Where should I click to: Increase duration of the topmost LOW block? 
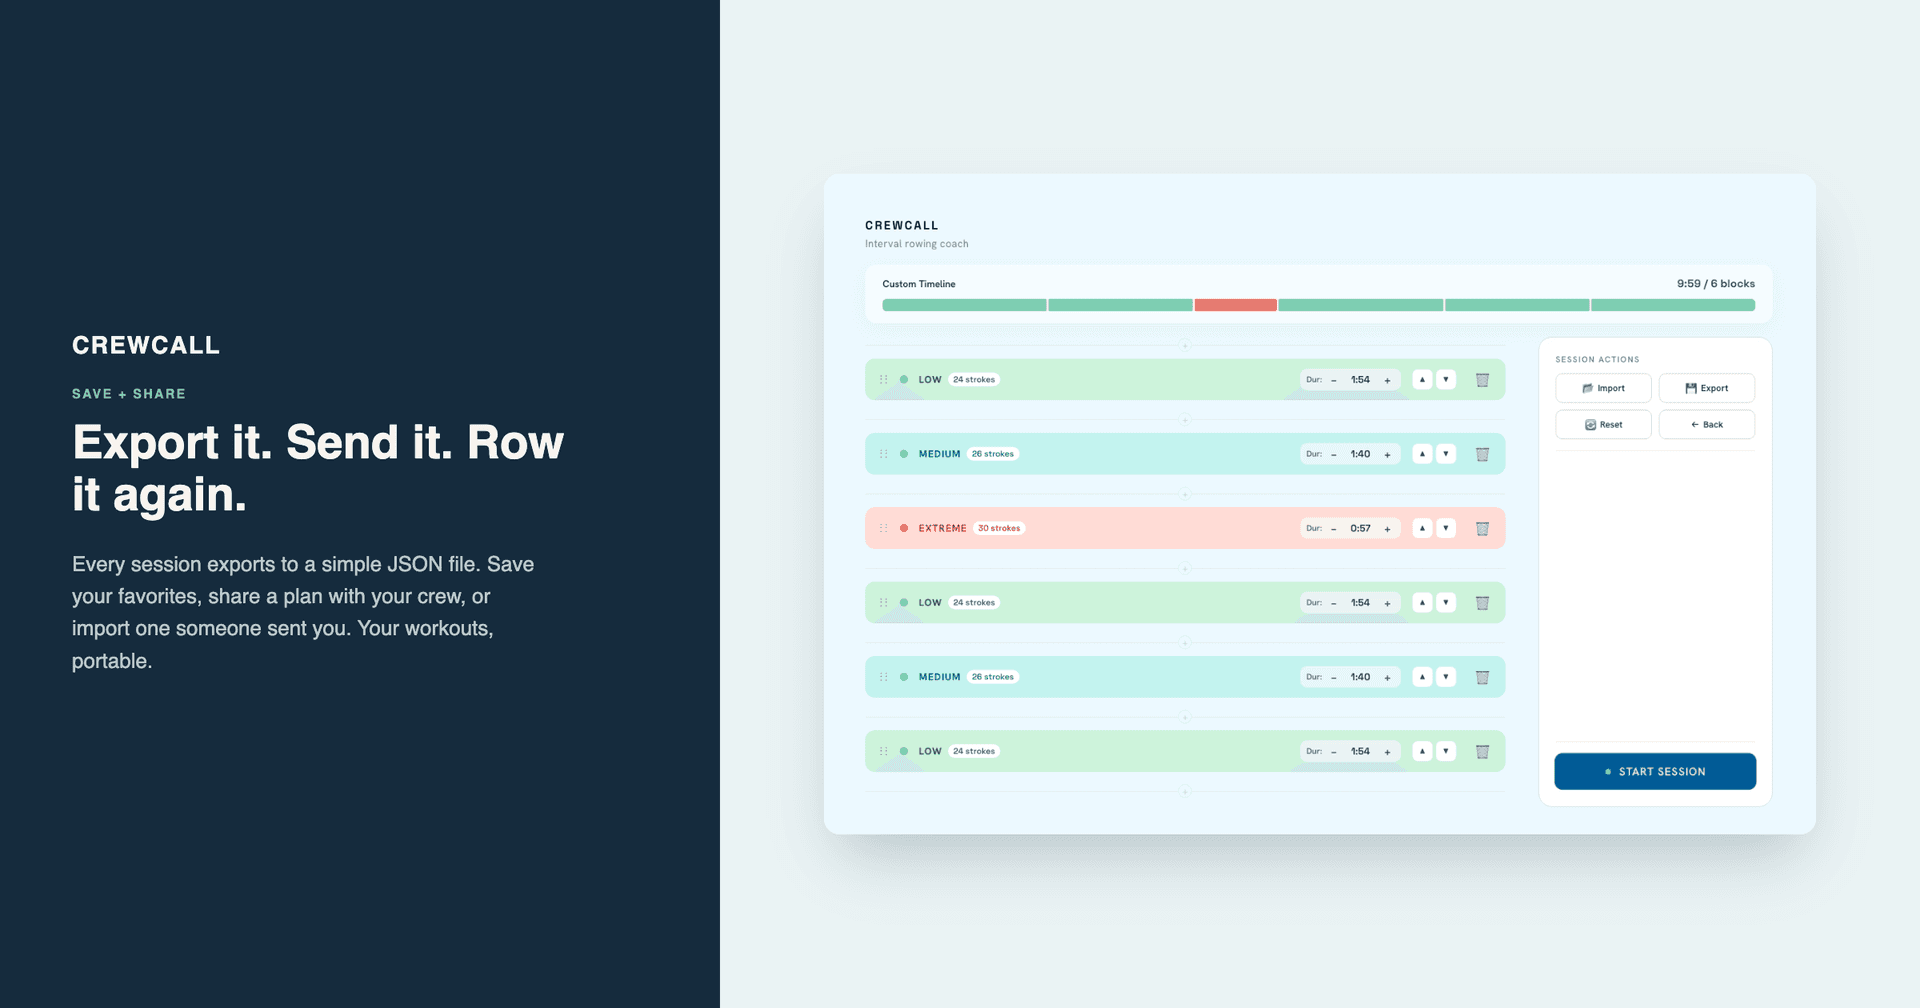click(1387, 380)
